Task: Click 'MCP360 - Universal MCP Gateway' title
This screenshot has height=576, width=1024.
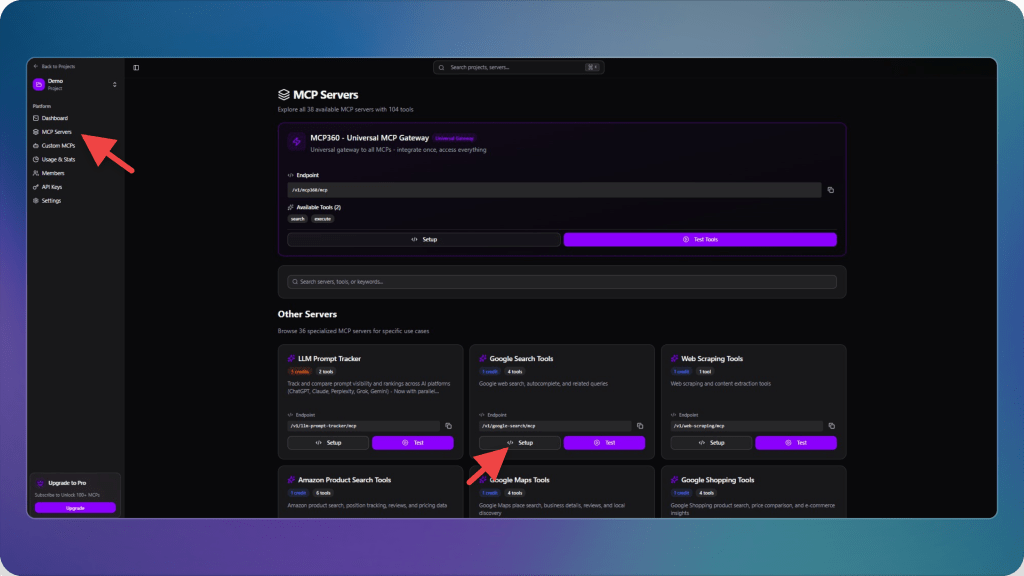Action: coord(370,138)
